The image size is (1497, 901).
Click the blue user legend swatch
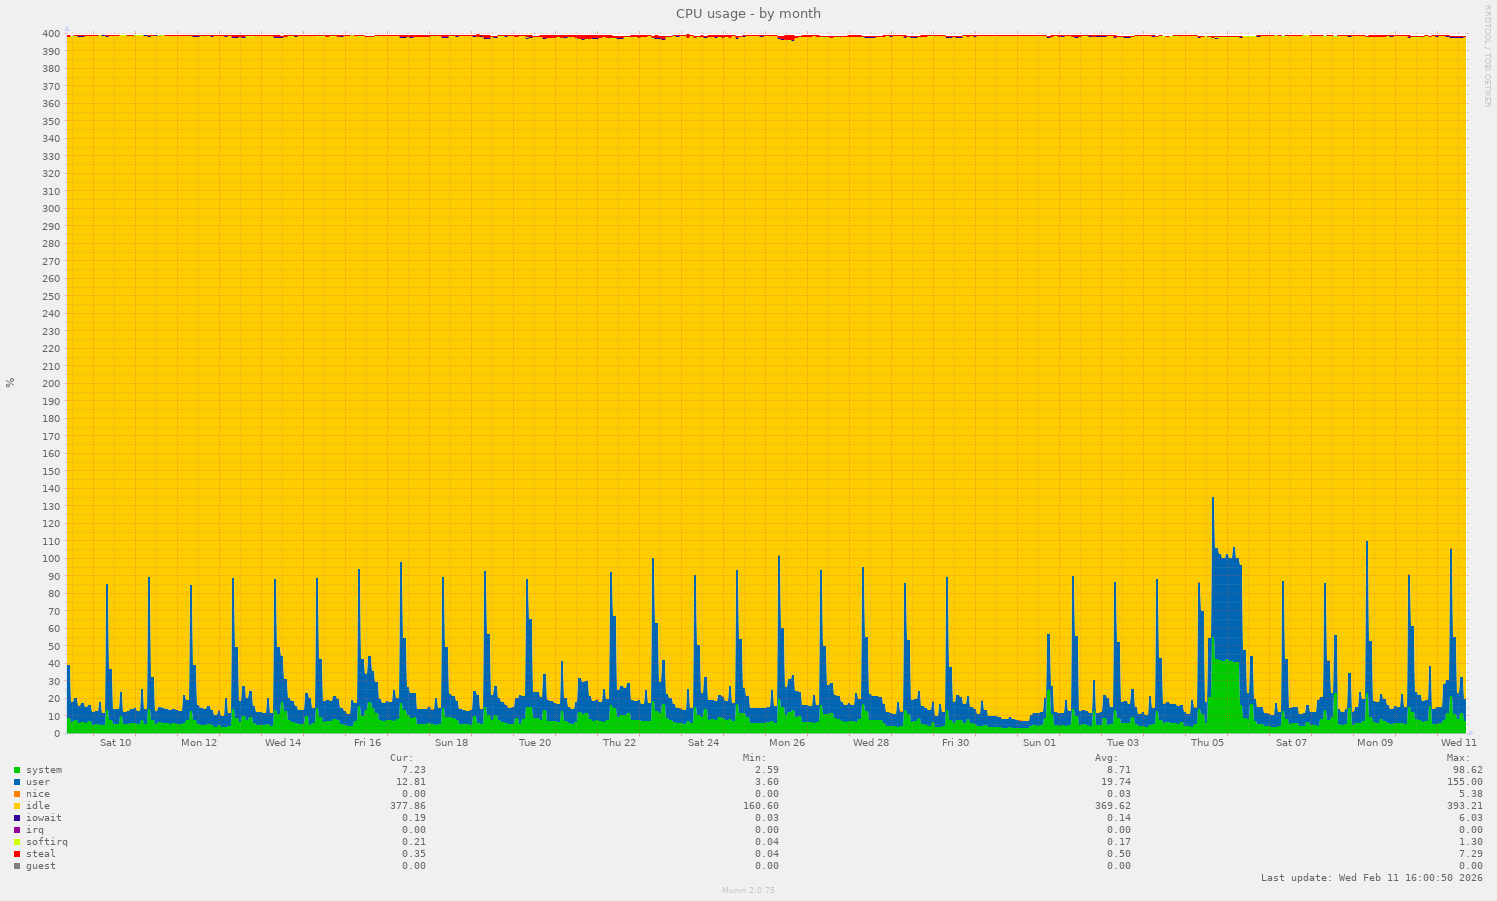[x=15, y=782]
